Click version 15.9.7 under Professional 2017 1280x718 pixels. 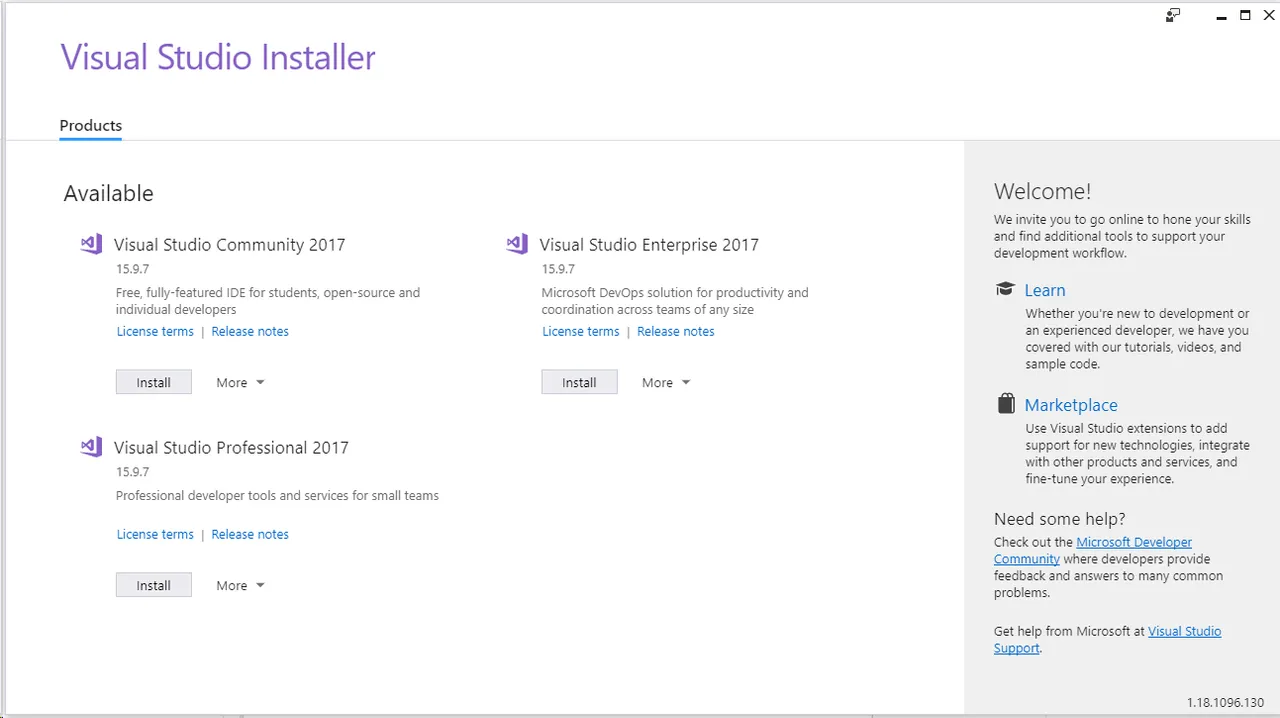[x=132, y=472]
